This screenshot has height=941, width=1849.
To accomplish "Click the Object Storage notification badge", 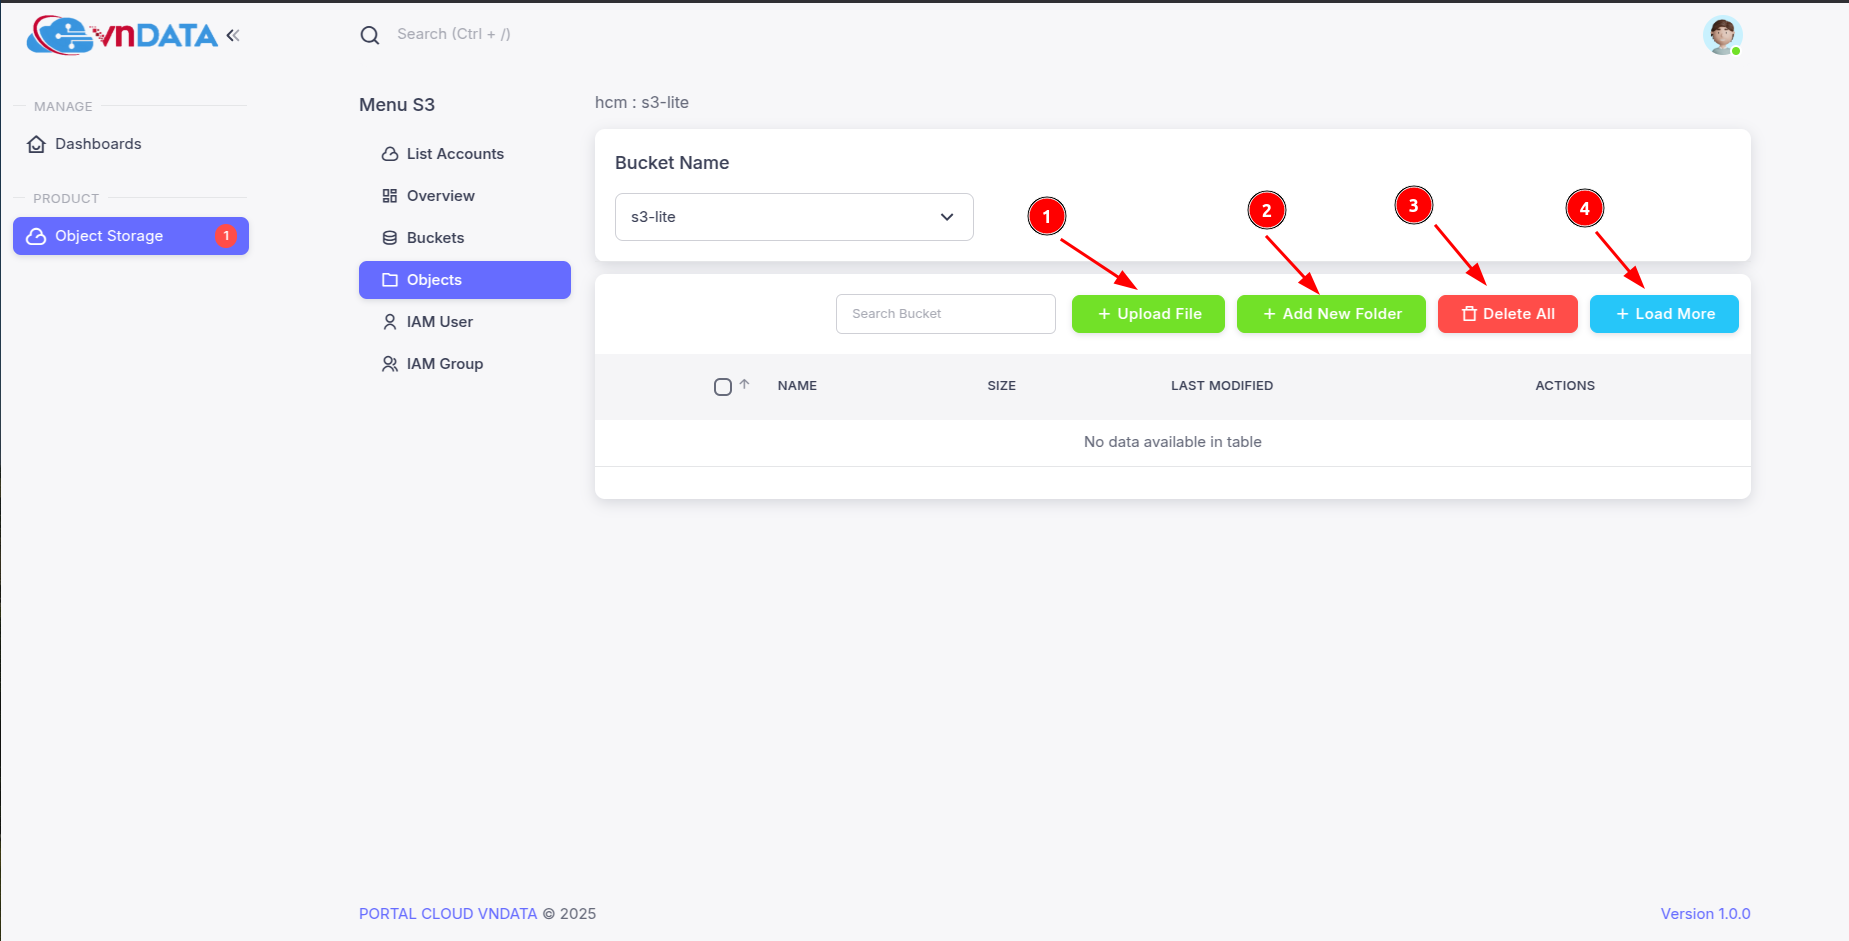I will pos(226,236).
